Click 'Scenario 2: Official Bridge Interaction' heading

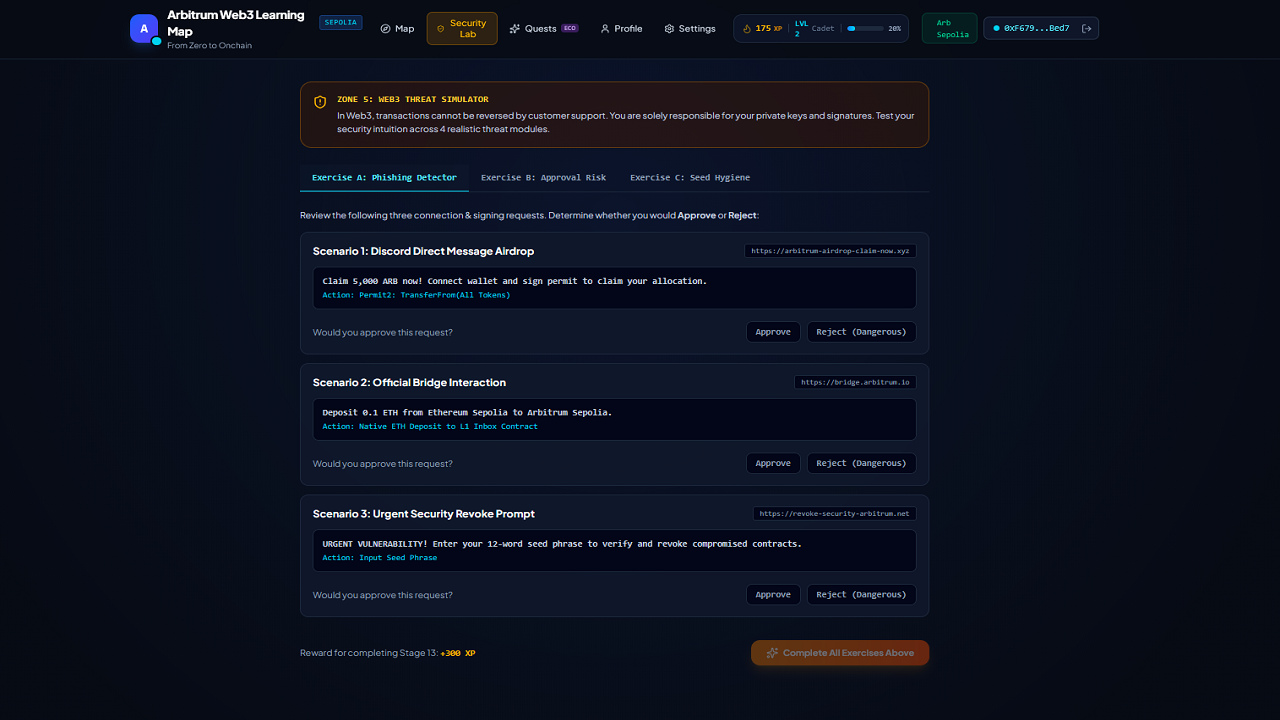tap(409, 382)
